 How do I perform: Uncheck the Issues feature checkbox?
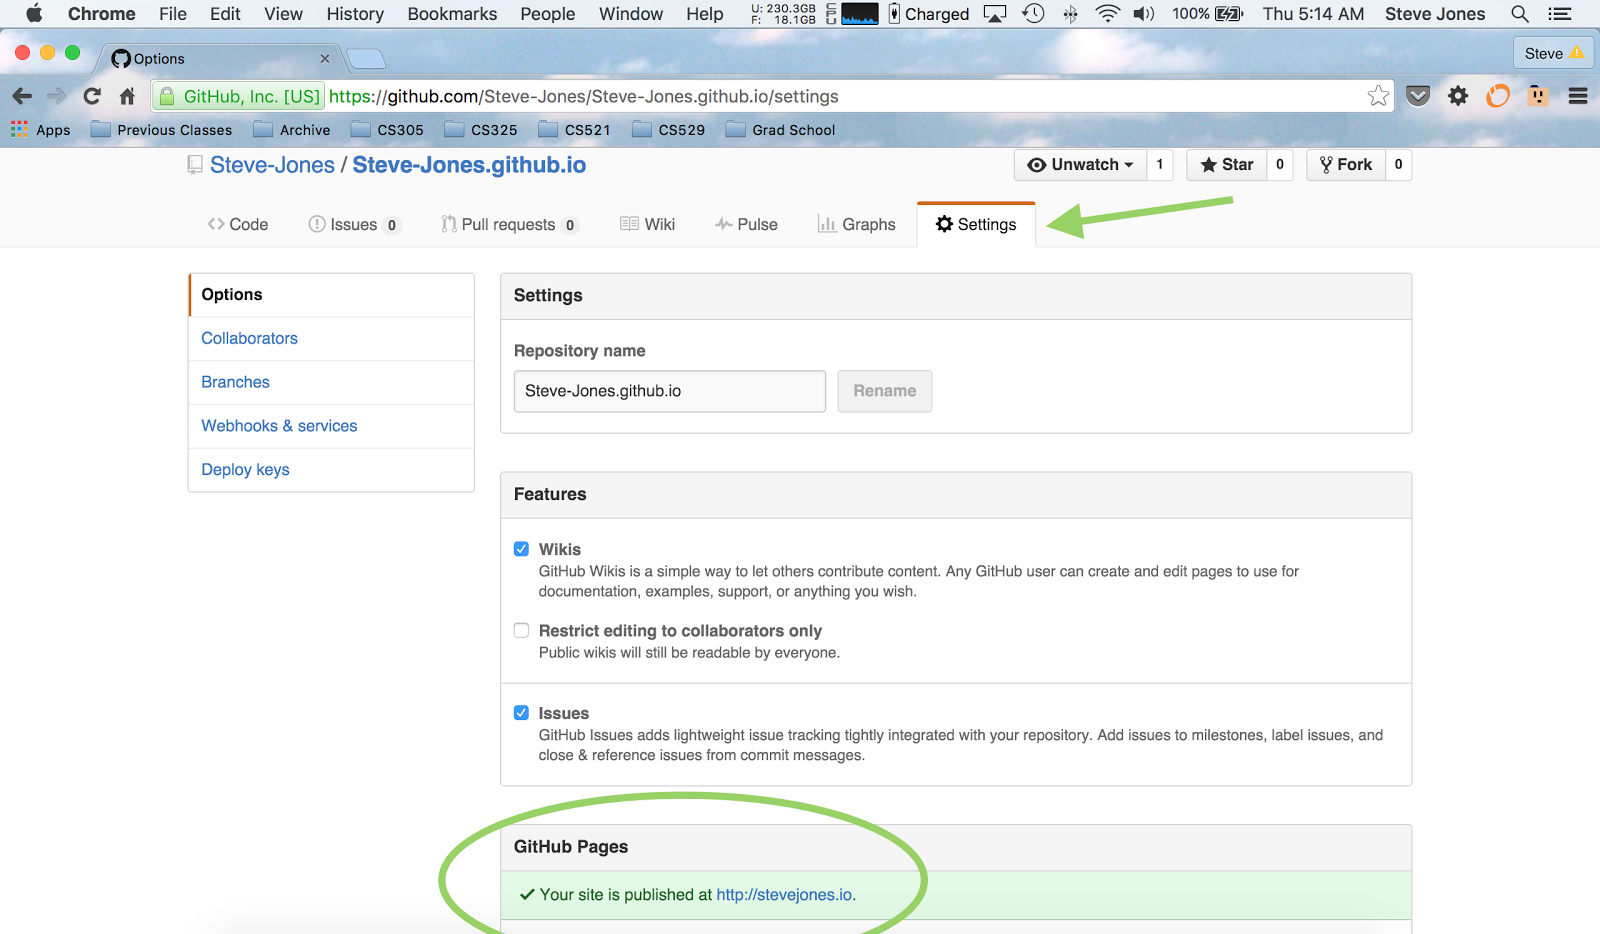tap(521, 713)
